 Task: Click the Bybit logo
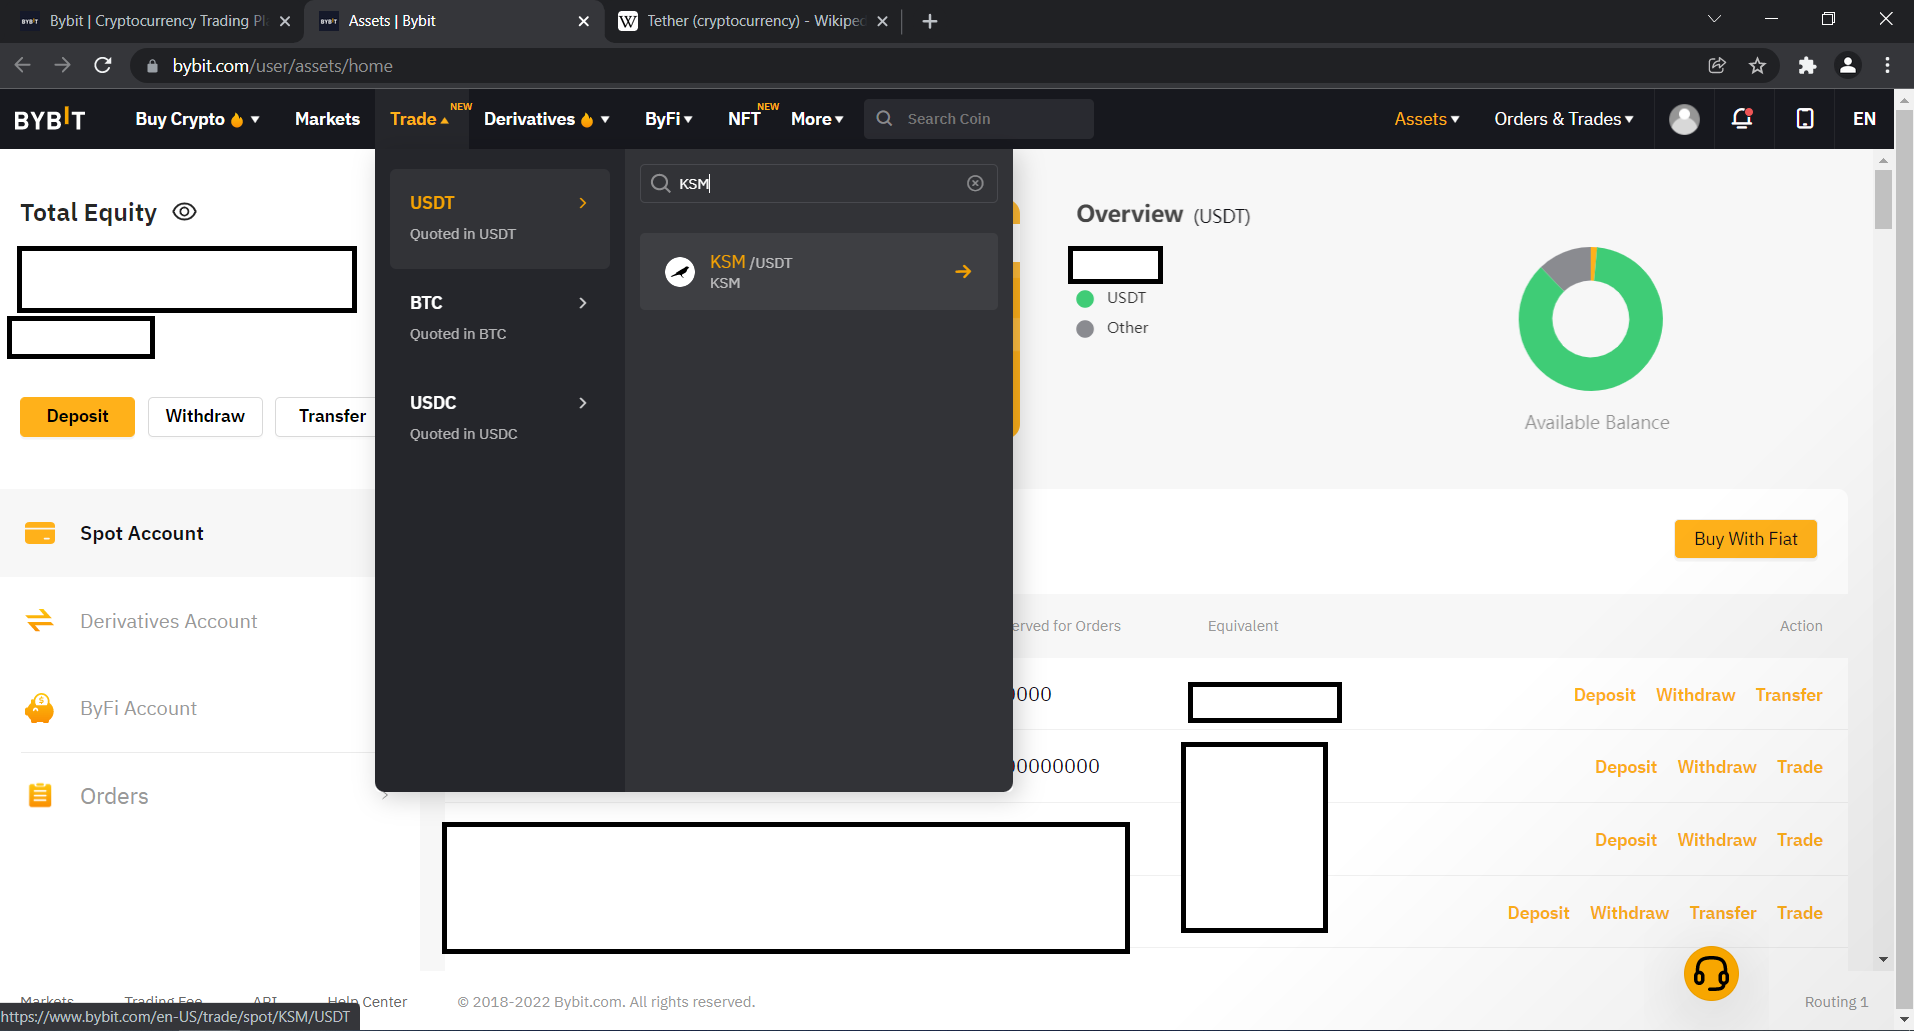pos(50,119)
